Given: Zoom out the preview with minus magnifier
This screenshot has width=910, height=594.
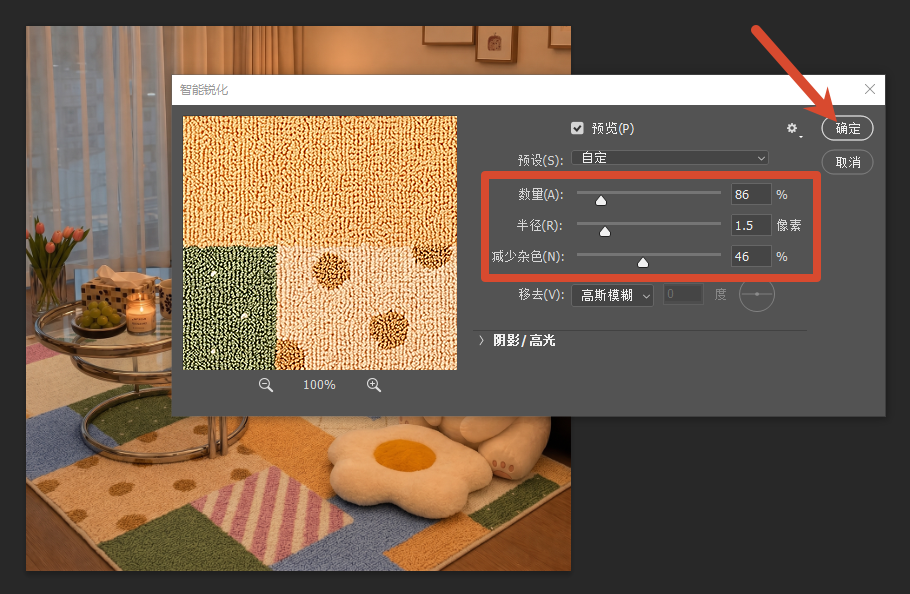Looking at the screenshot, I should click(x=266, y=385).
